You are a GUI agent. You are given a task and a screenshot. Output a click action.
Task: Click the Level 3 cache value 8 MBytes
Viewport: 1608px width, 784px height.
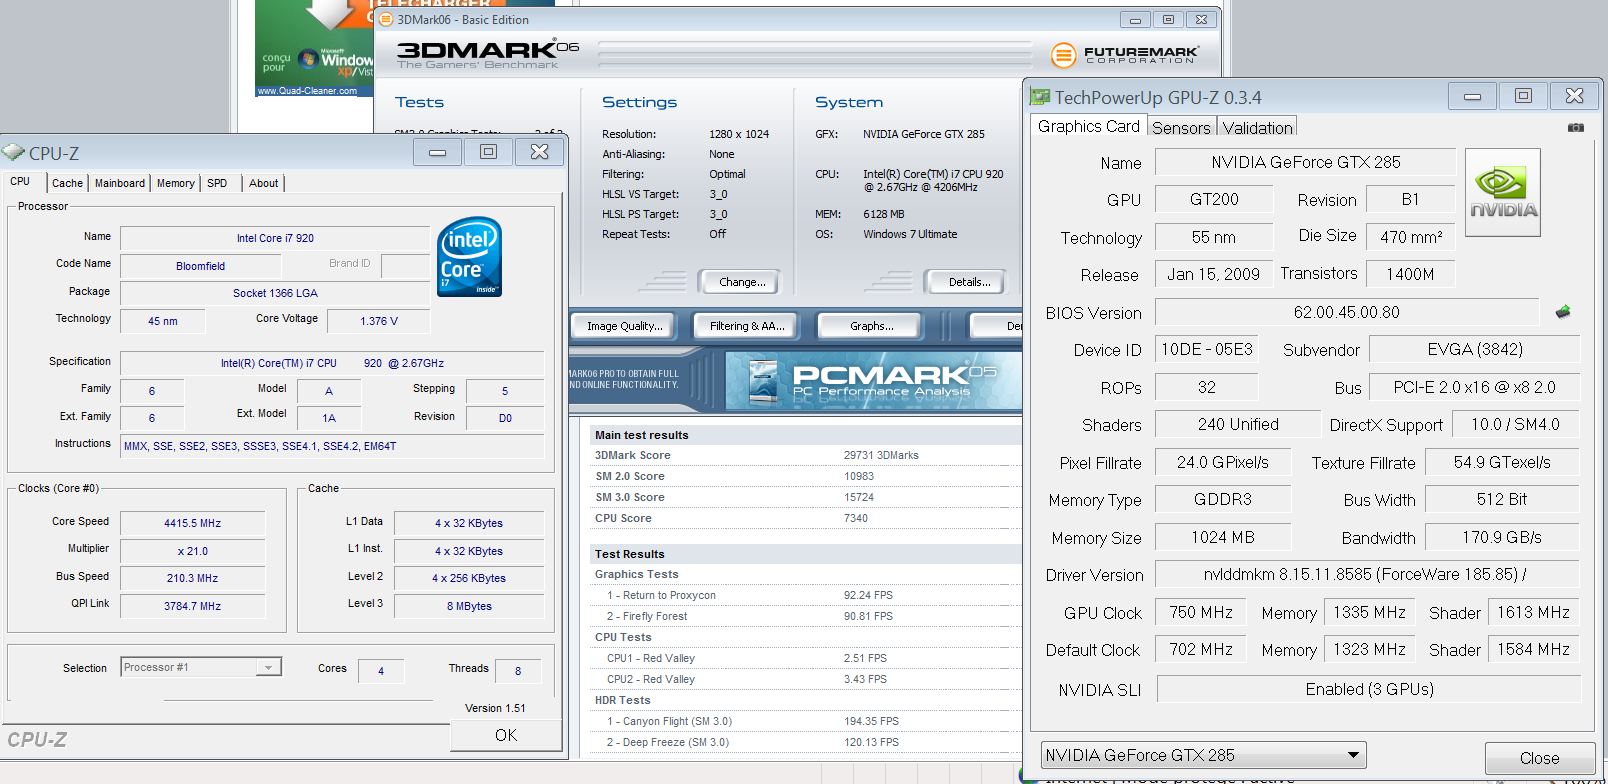pos(469,606)
